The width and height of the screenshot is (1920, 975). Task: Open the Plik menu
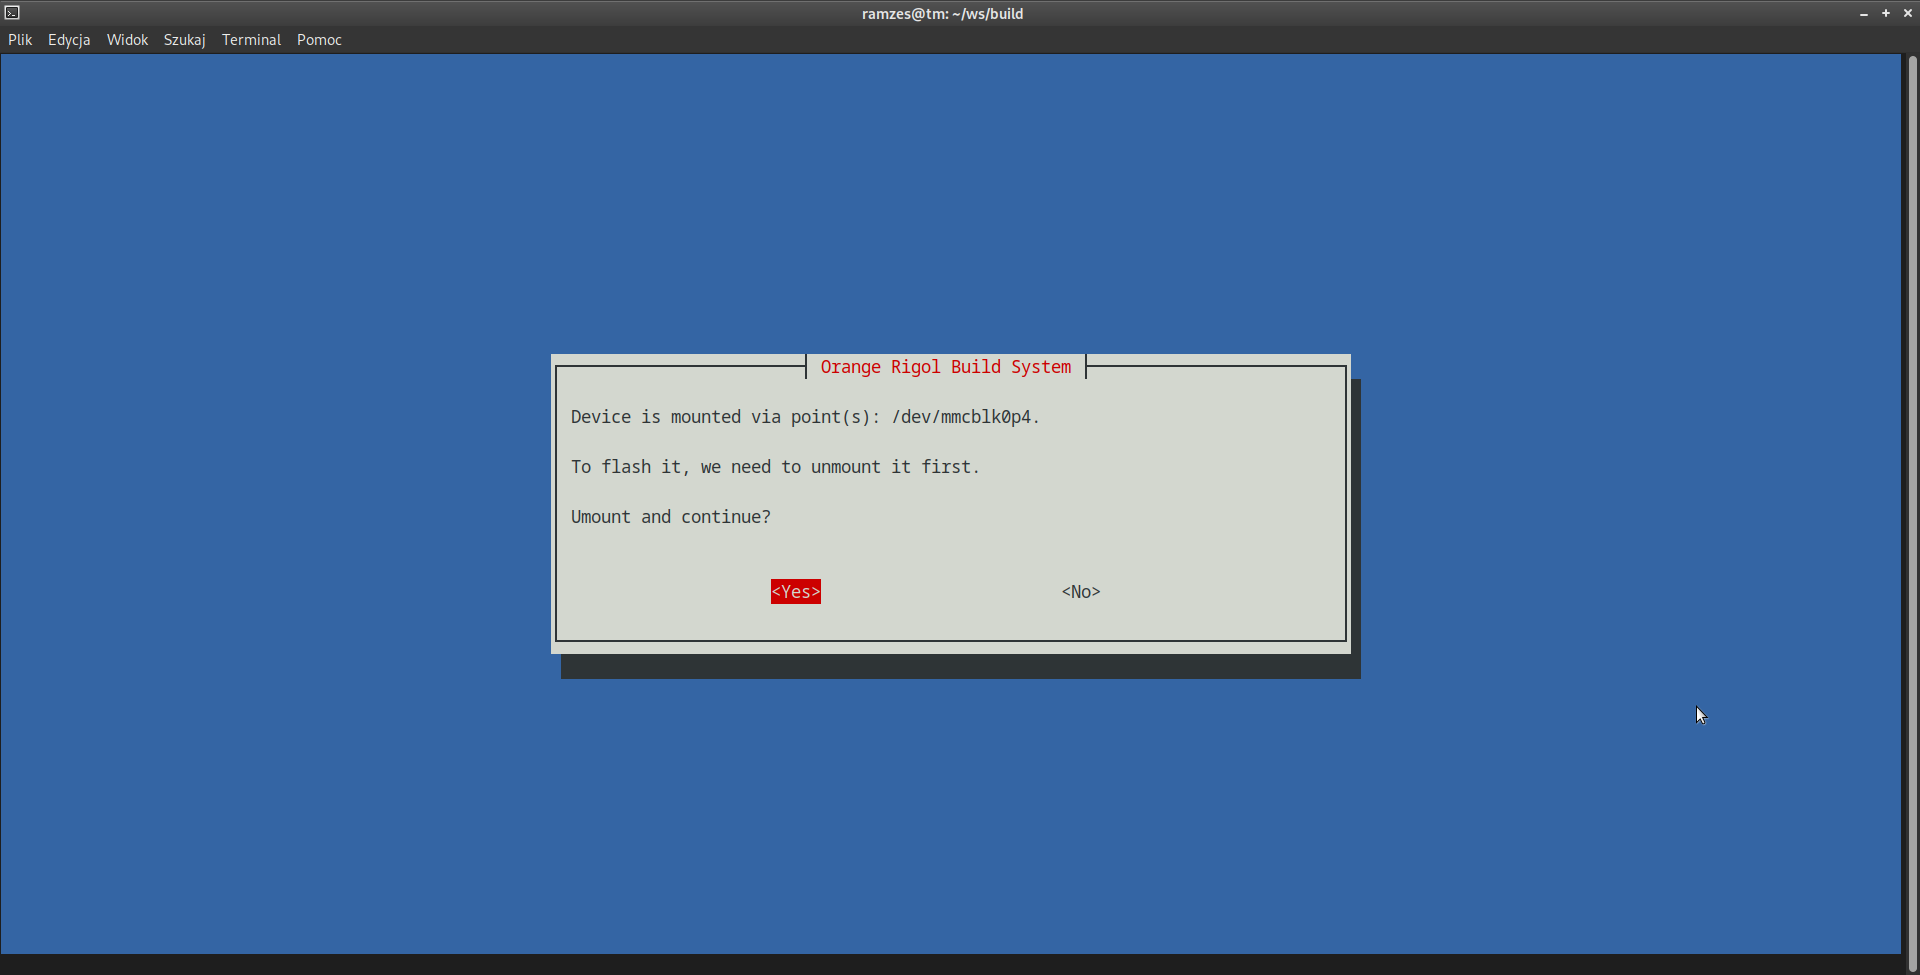(x=20, y=40)
